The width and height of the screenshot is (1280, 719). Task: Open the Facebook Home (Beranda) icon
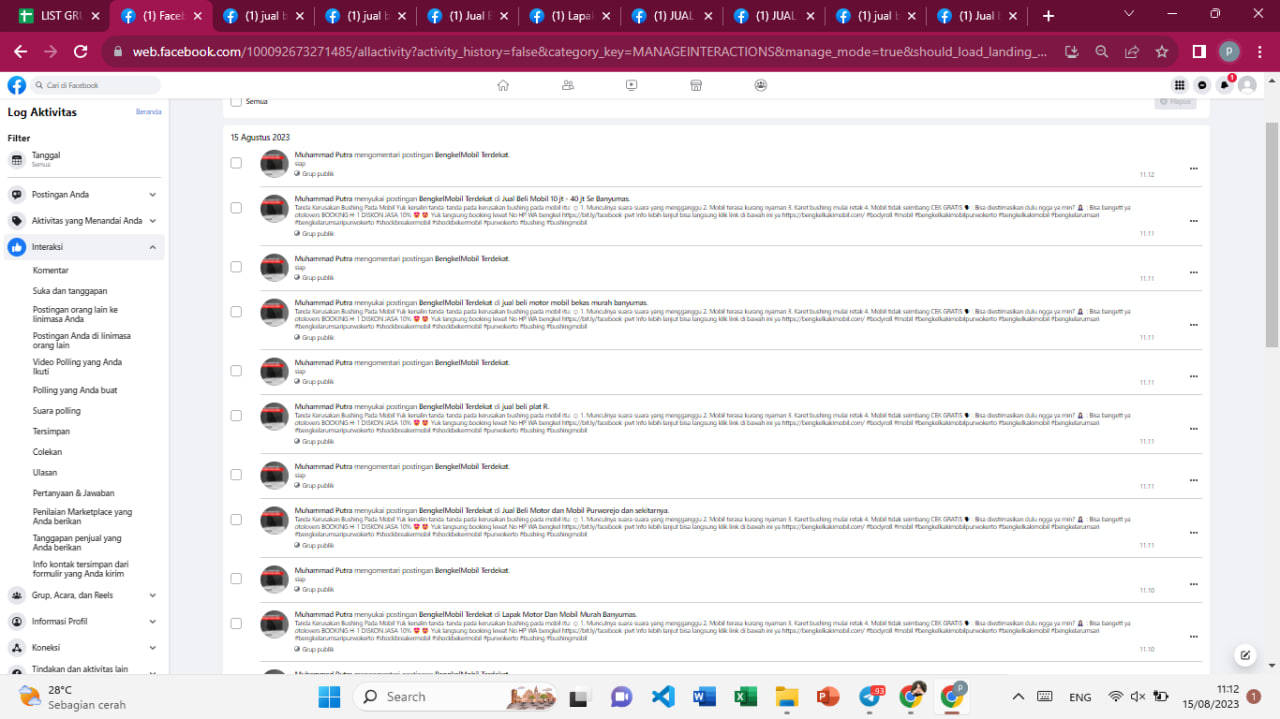pos(503,85)
